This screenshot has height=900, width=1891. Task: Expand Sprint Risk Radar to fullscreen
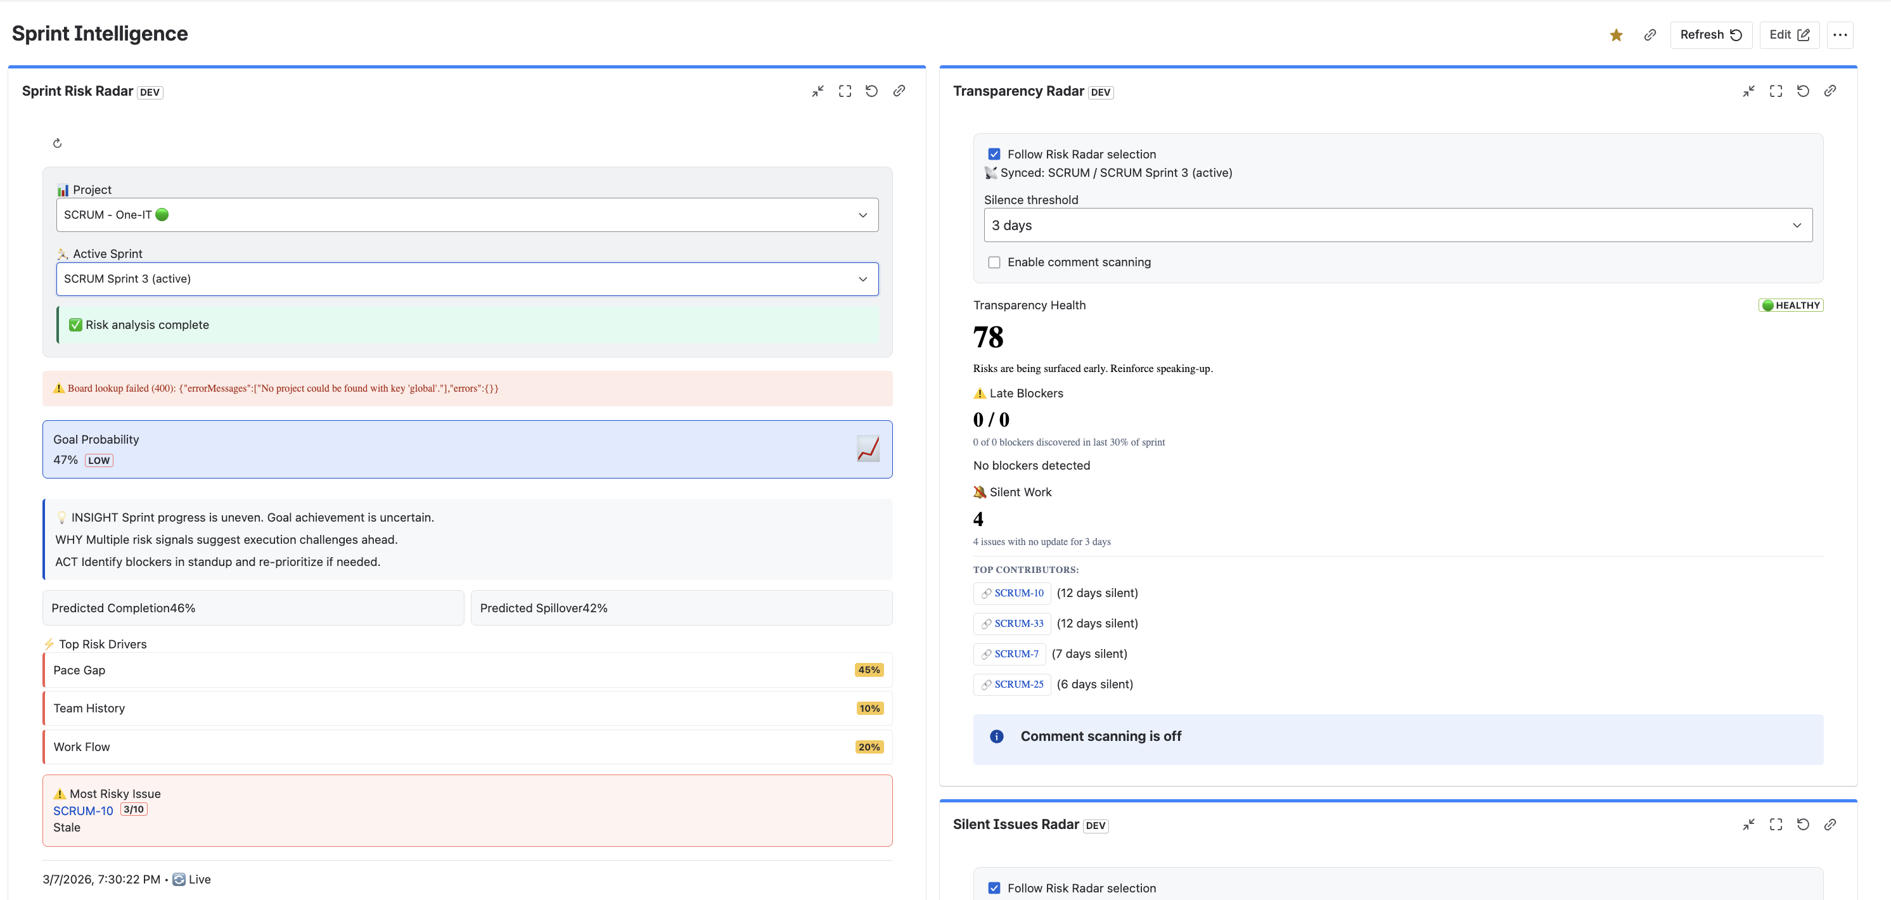845,91
